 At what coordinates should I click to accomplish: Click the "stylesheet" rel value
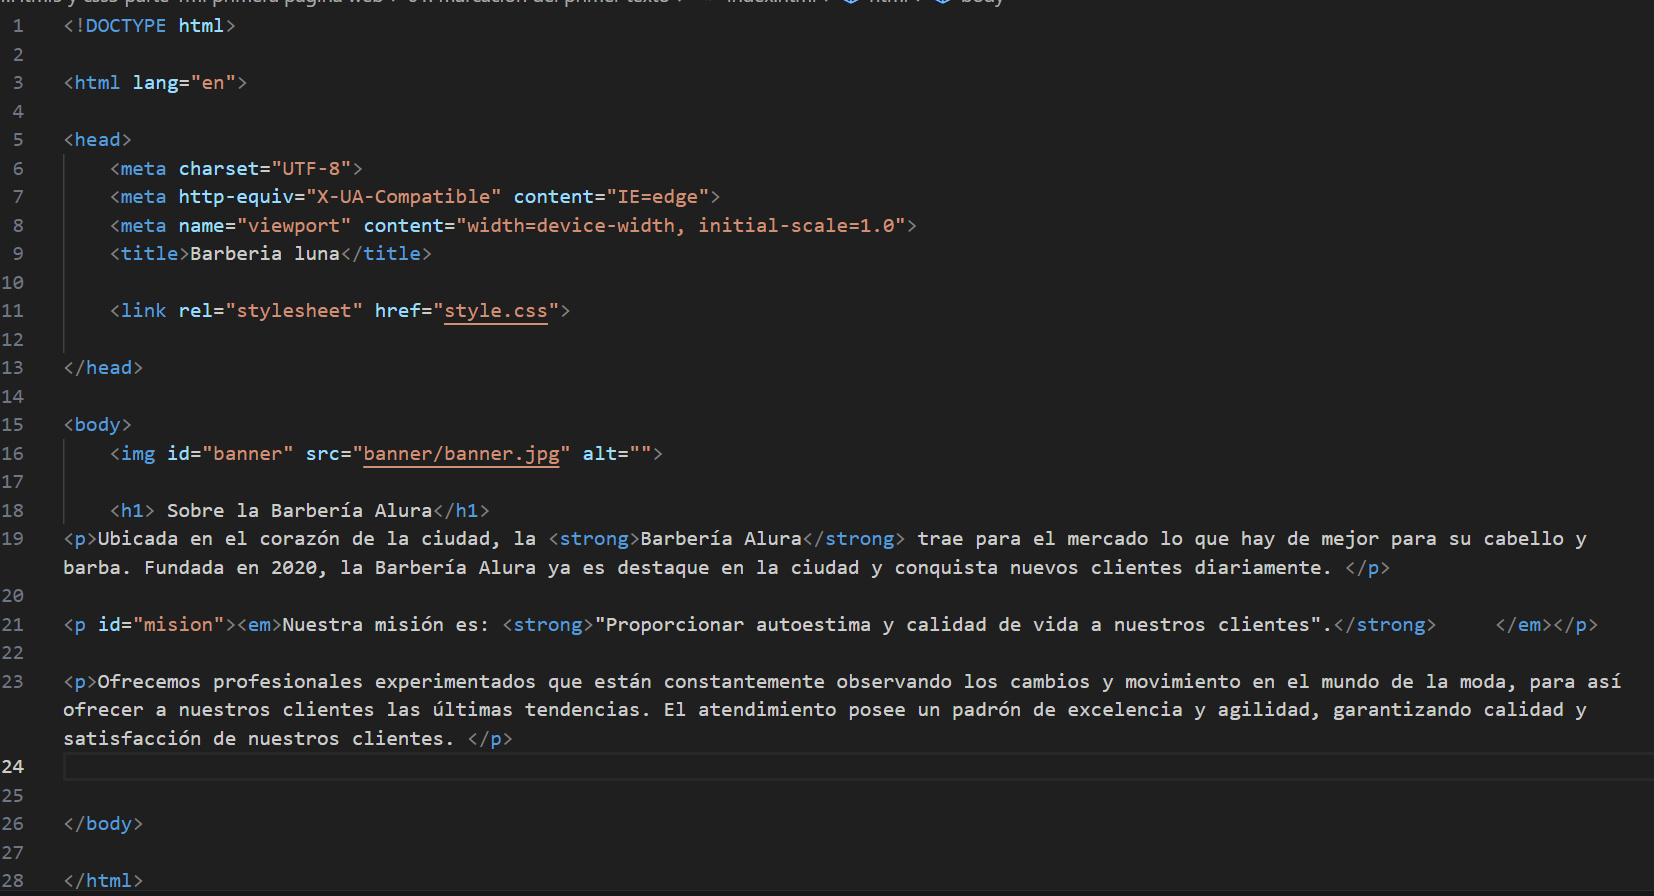coord(294,311)
